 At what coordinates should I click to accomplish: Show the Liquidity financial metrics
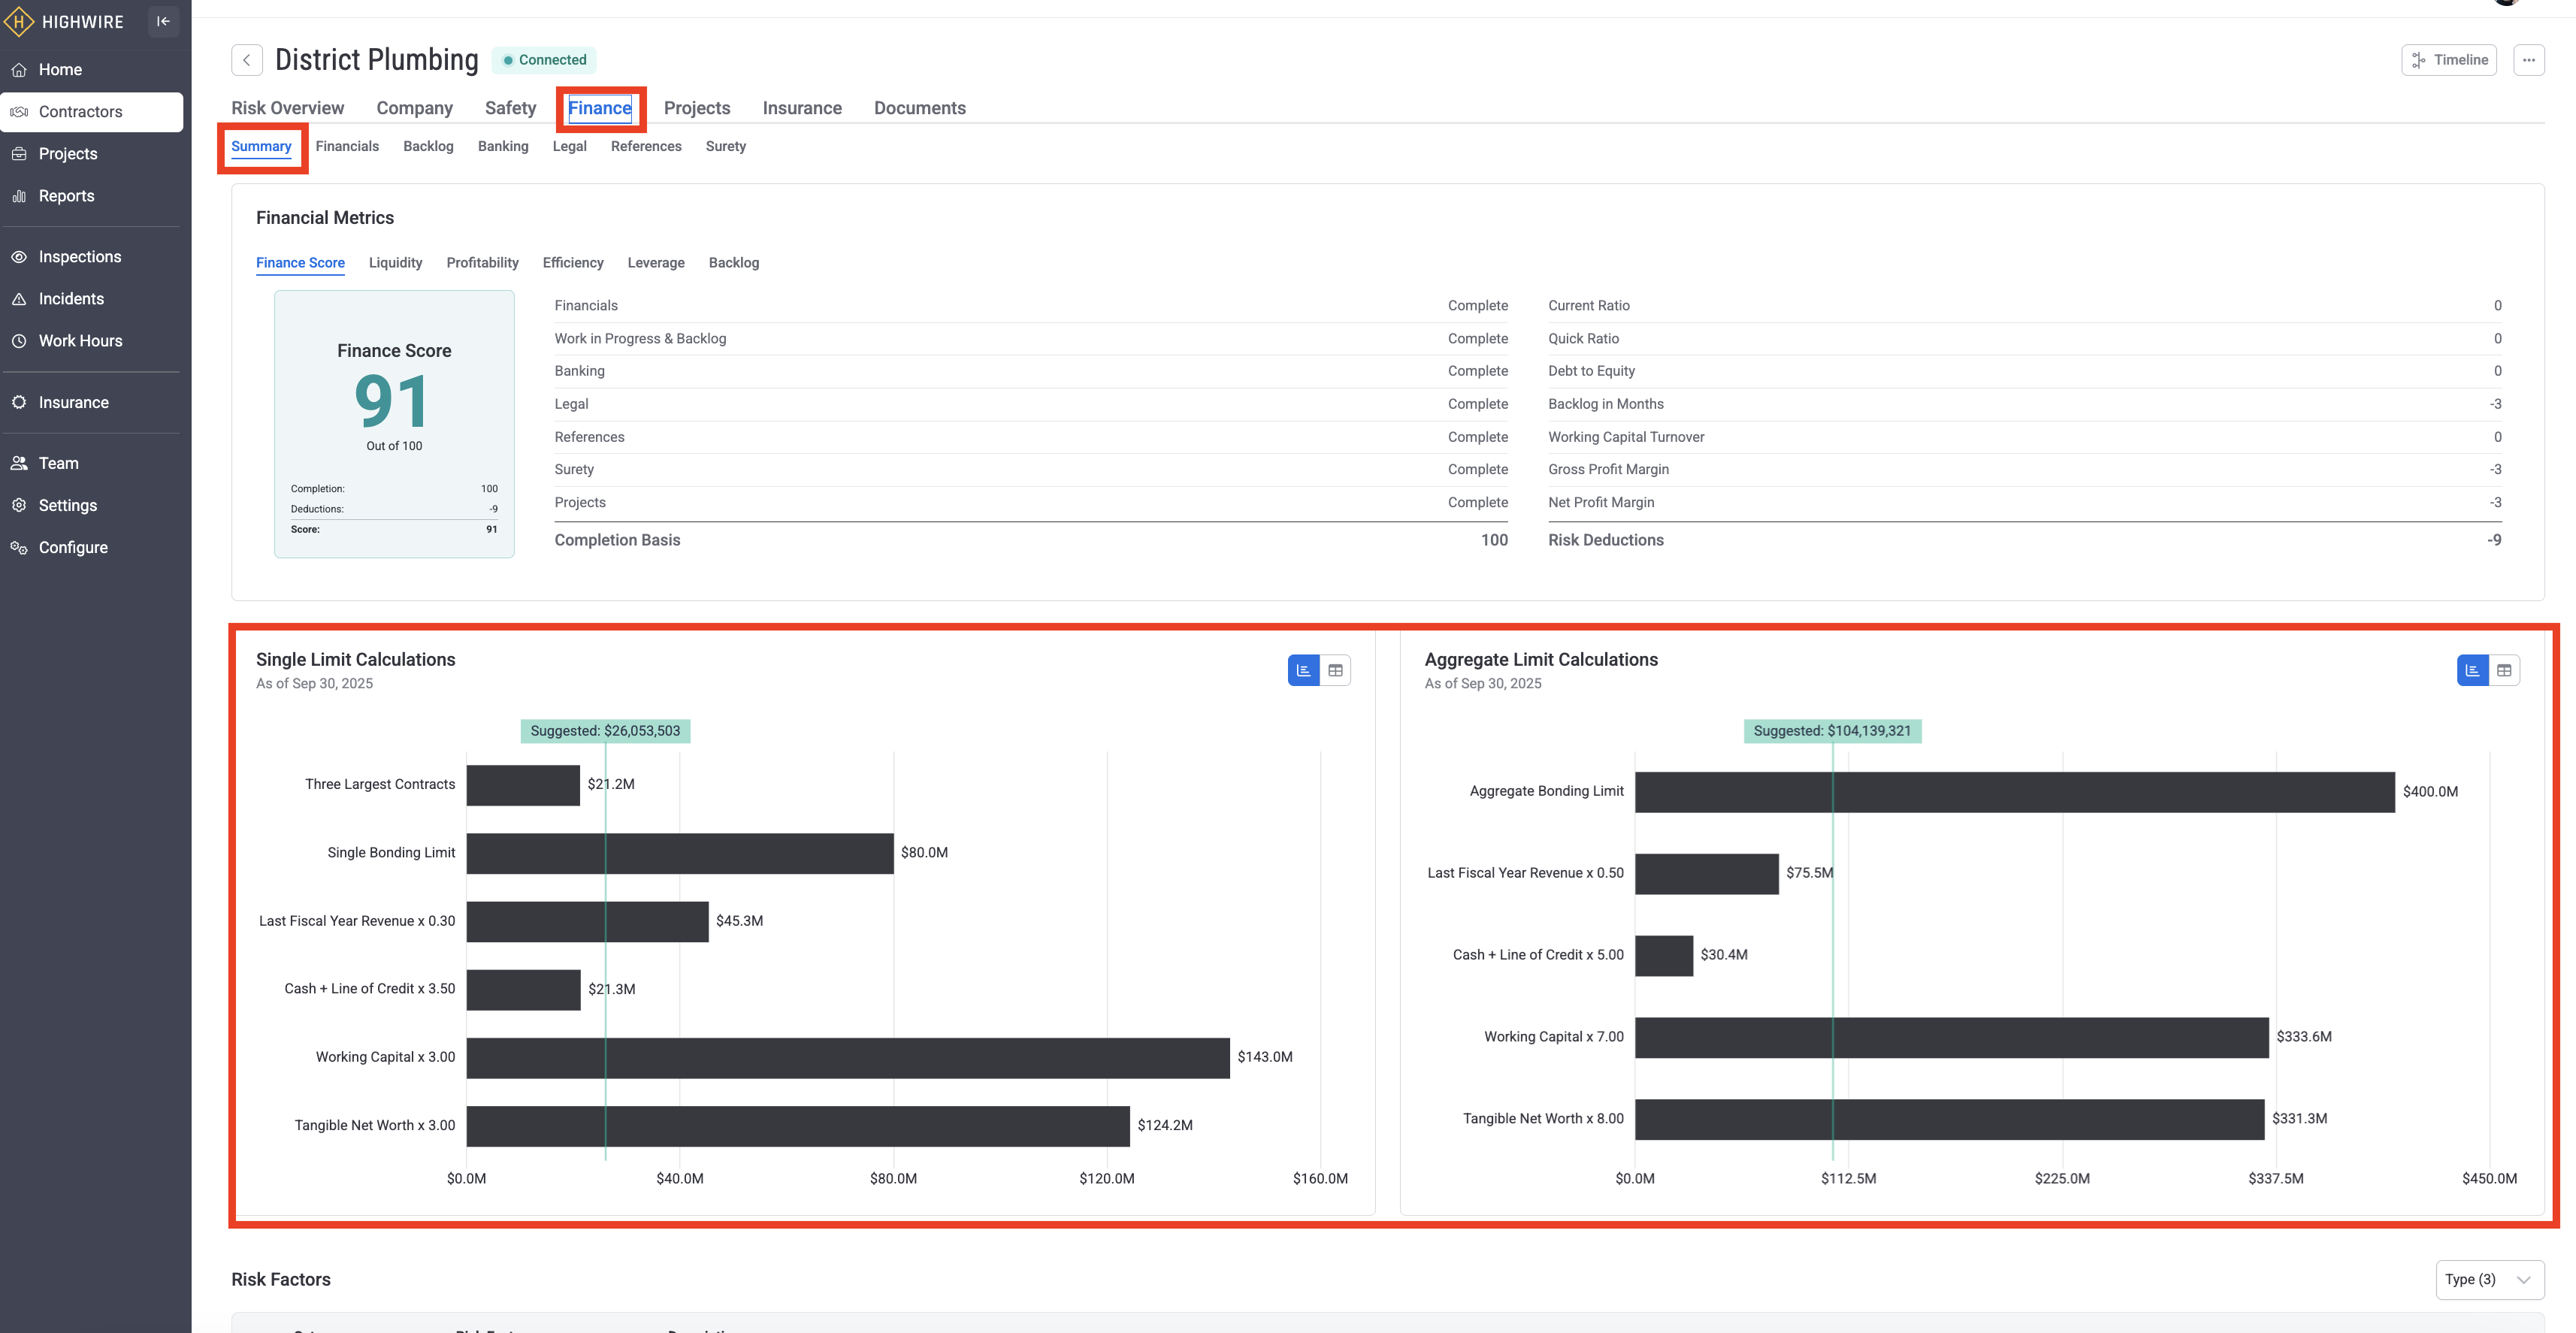point(395,263)
